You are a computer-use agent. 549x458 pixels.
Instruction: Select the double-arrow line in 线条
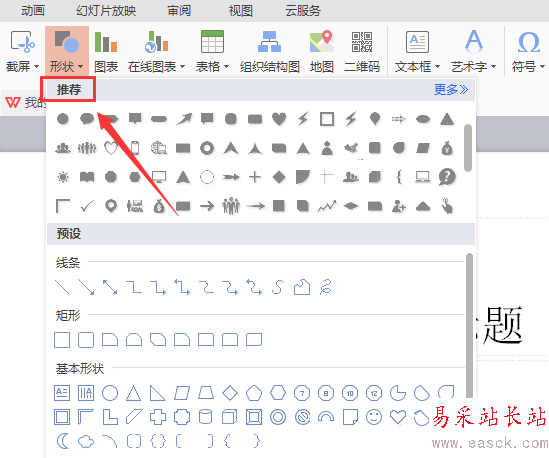coord(110,287)
